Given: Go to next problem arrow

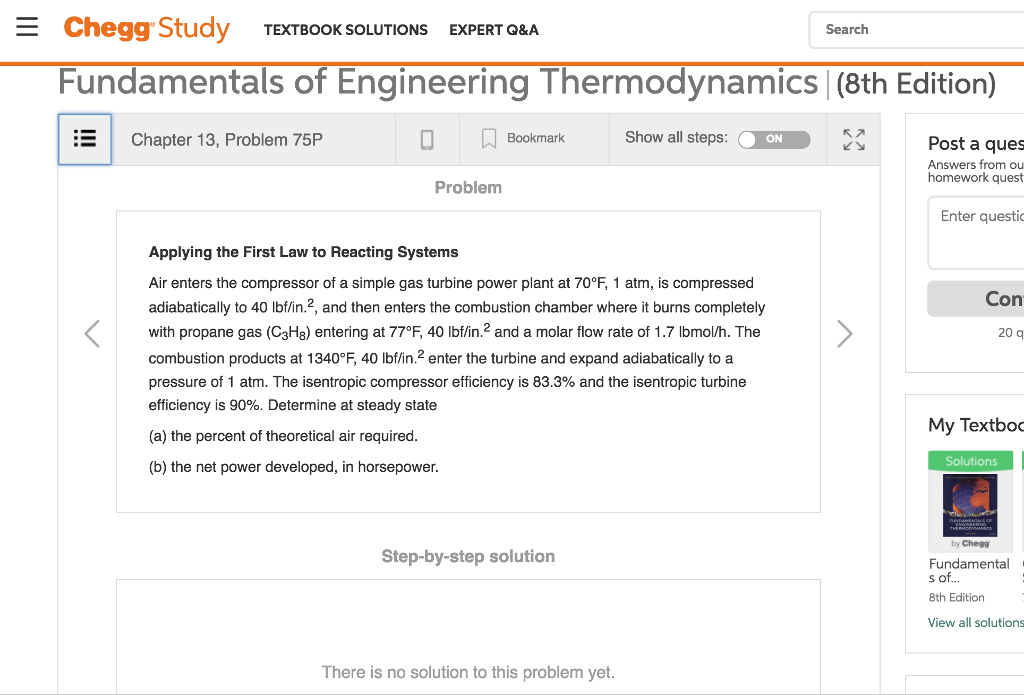Looking at the screenshot, I should tap(844, 334).
